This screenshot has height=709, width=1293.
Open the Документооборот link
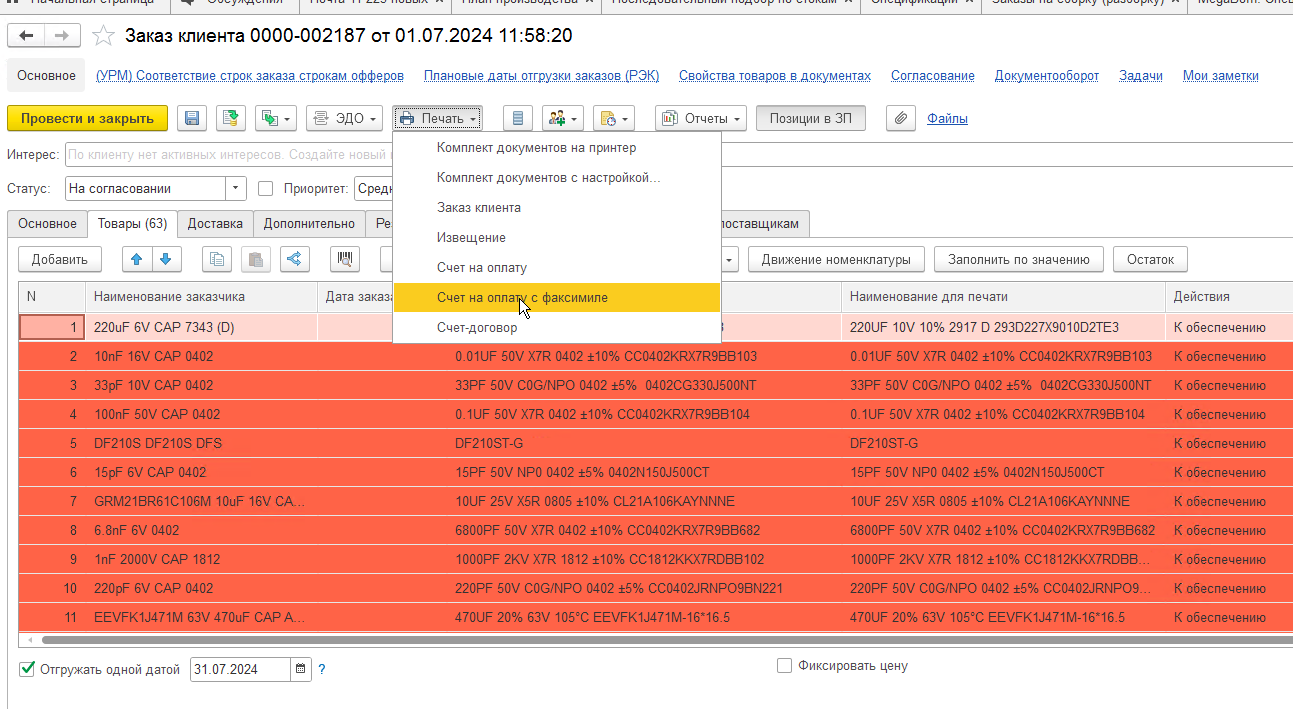tap(1046, 76)
